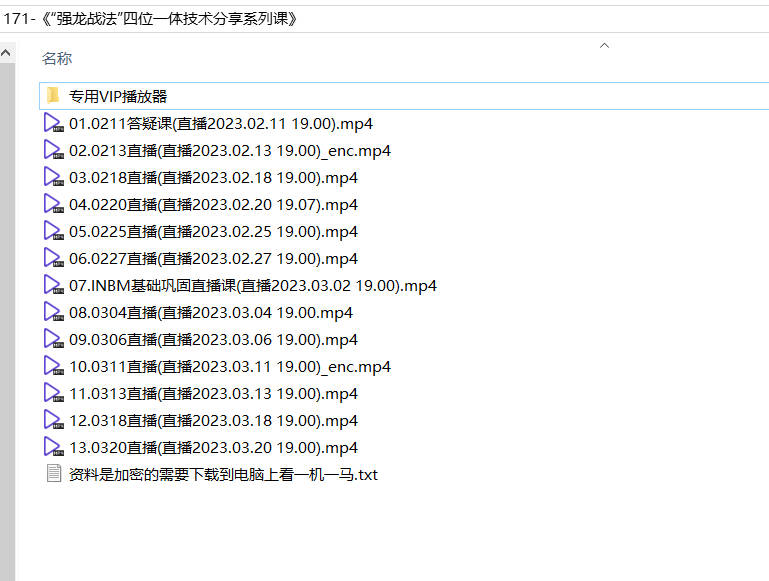Select file name 13.0320直播(直播2023.03.20 19.00).mp4

click(213, 448)
